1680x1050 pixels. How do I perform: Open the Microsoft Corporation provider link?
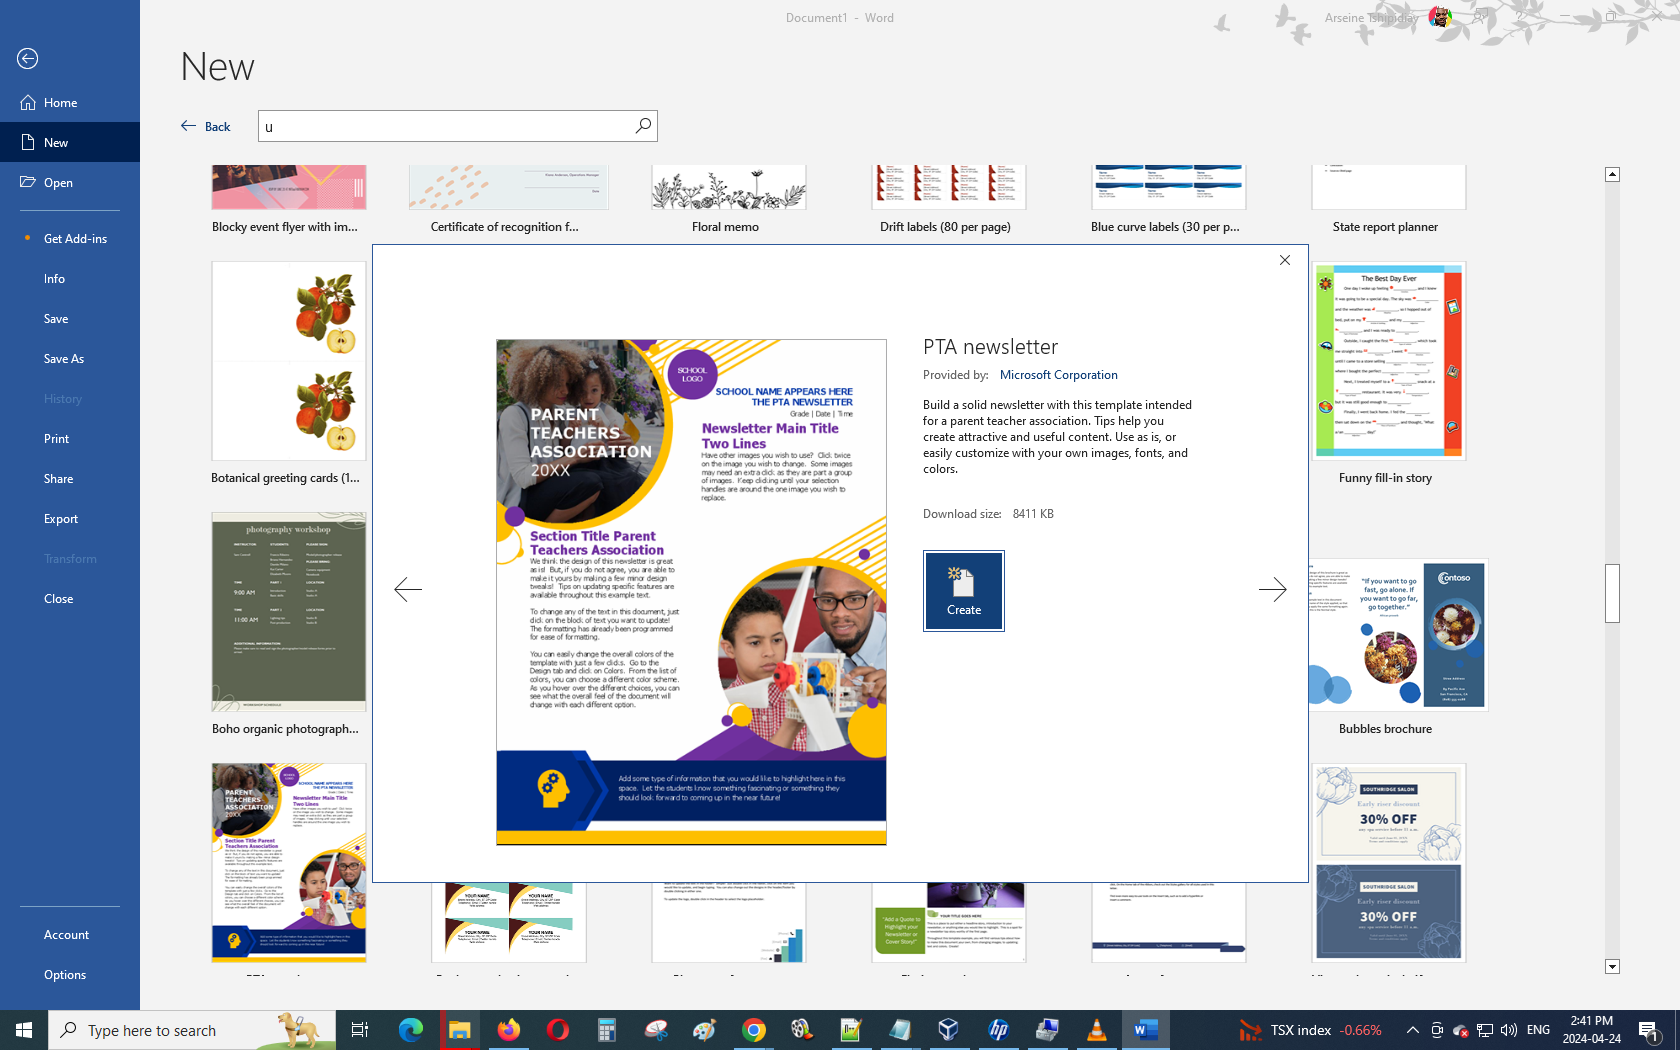[x=1058, y=375]
